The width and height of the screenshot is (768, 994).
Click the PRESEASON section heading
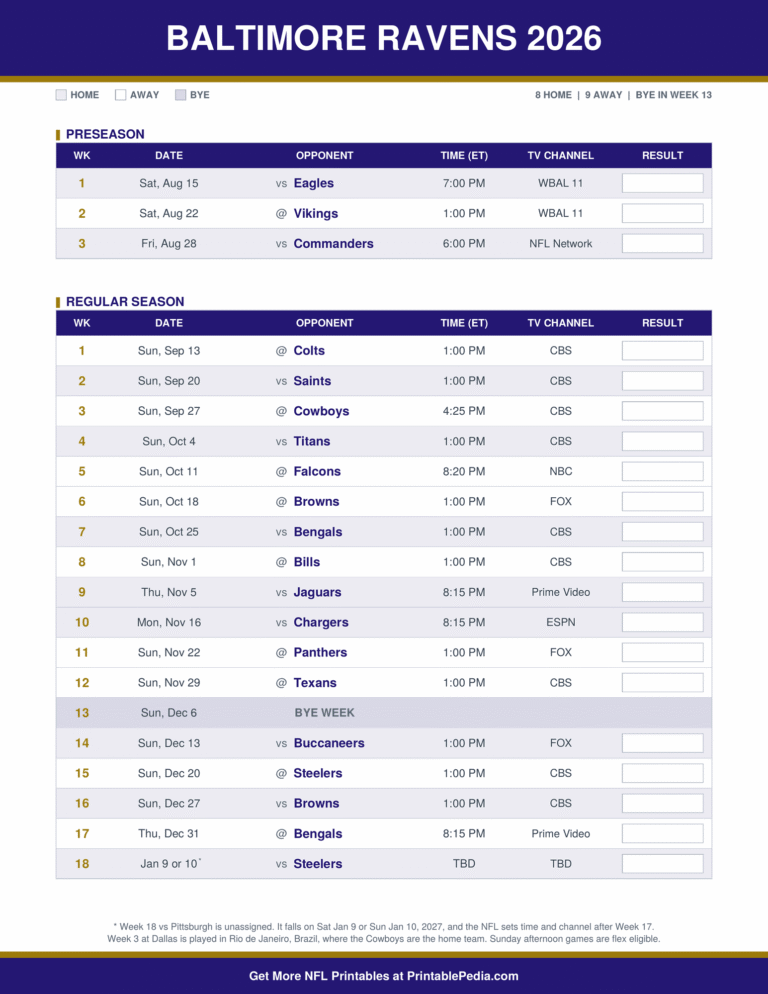[105, 134]
